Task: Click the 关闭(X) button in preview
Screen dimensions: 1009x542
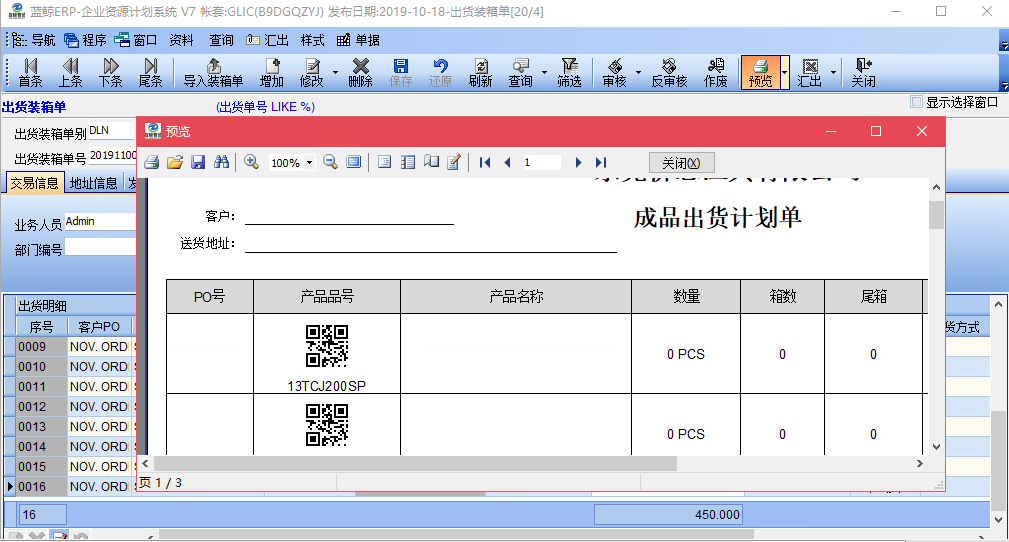Action: [x=681, y=163]
